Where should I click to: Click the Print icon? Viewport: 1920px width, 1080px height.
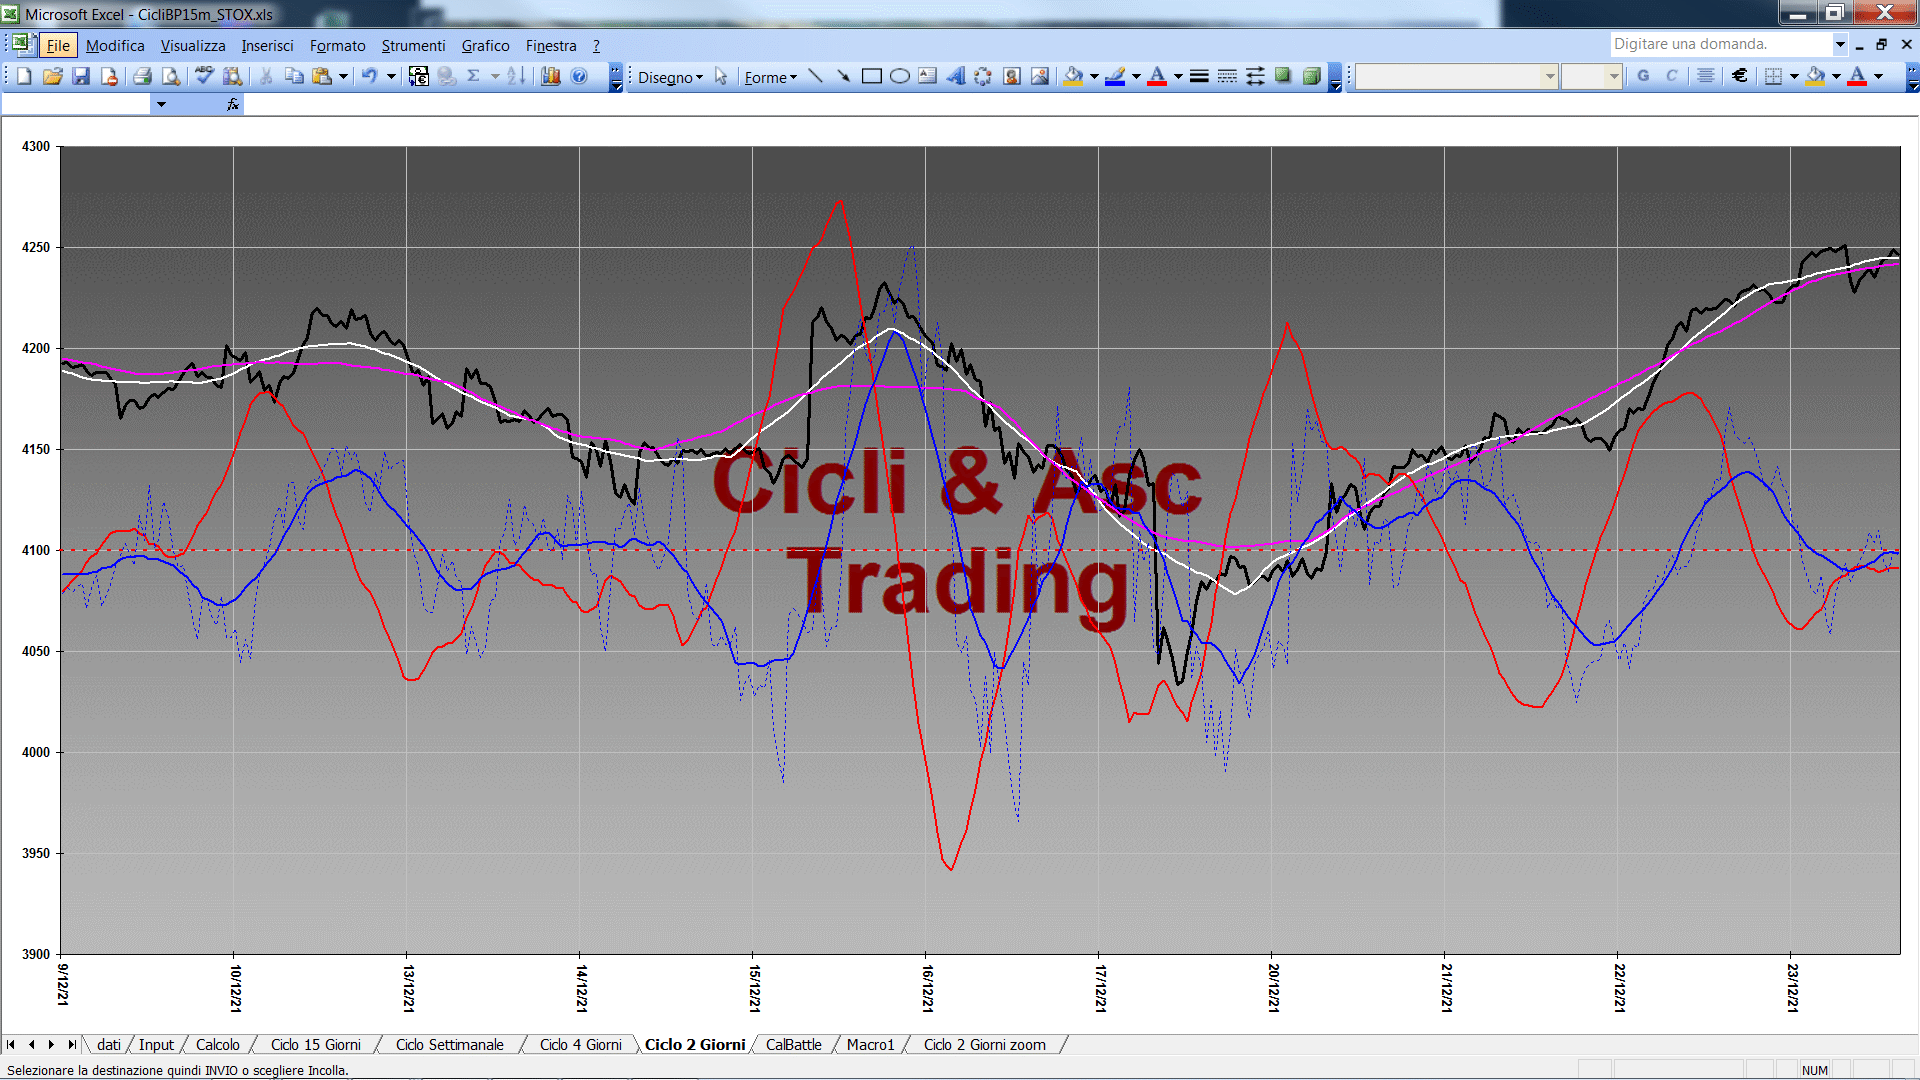coord(142,76)
